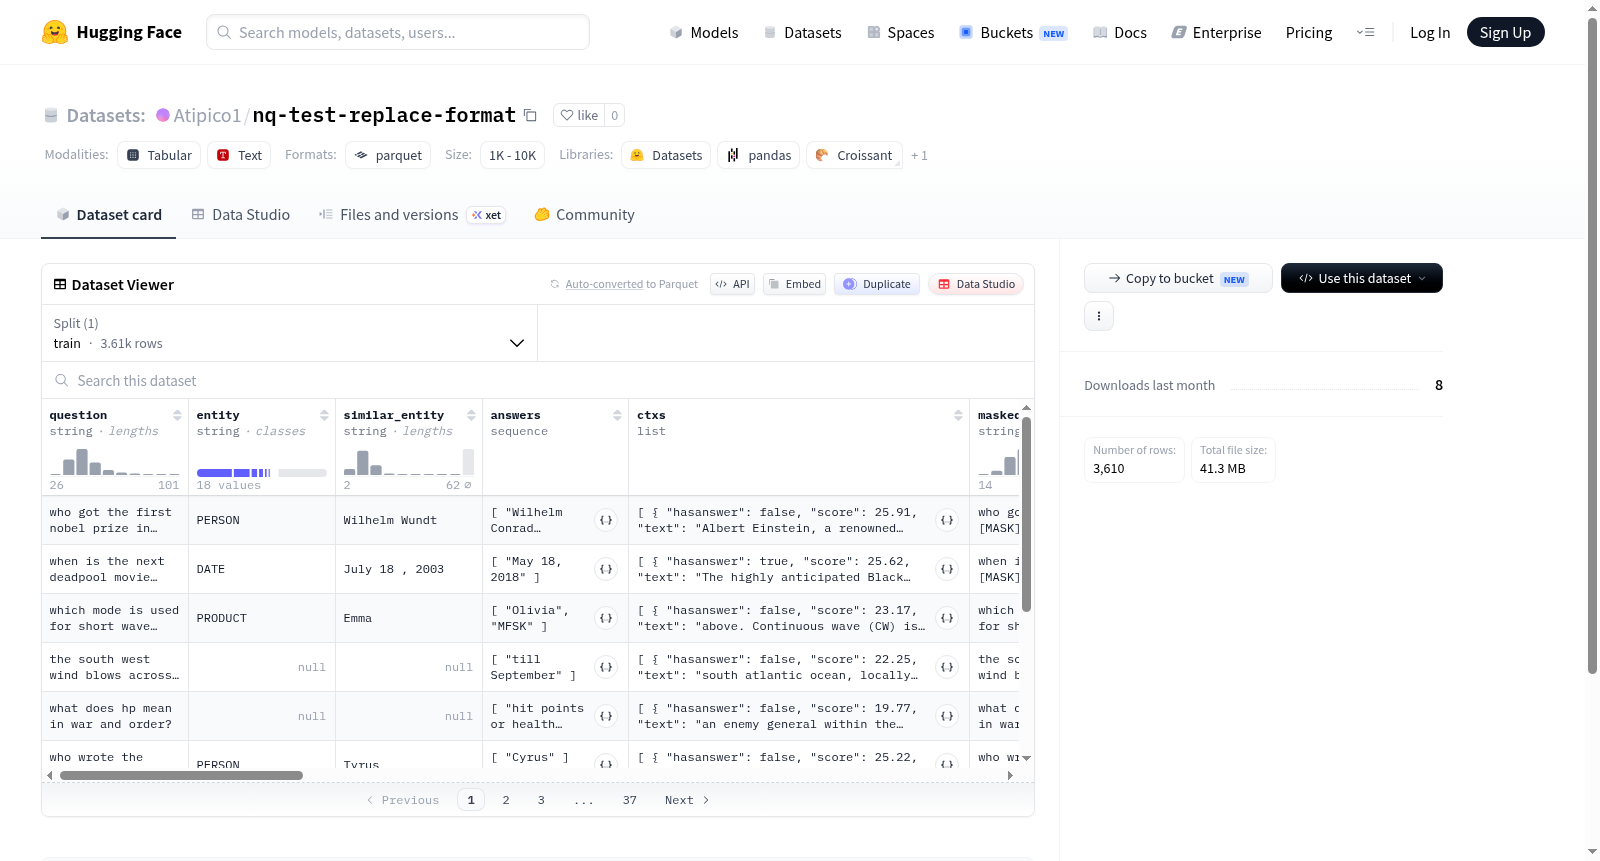Click the like heart button
This screenshot has width=1600, height=861.
click(579, 115)
